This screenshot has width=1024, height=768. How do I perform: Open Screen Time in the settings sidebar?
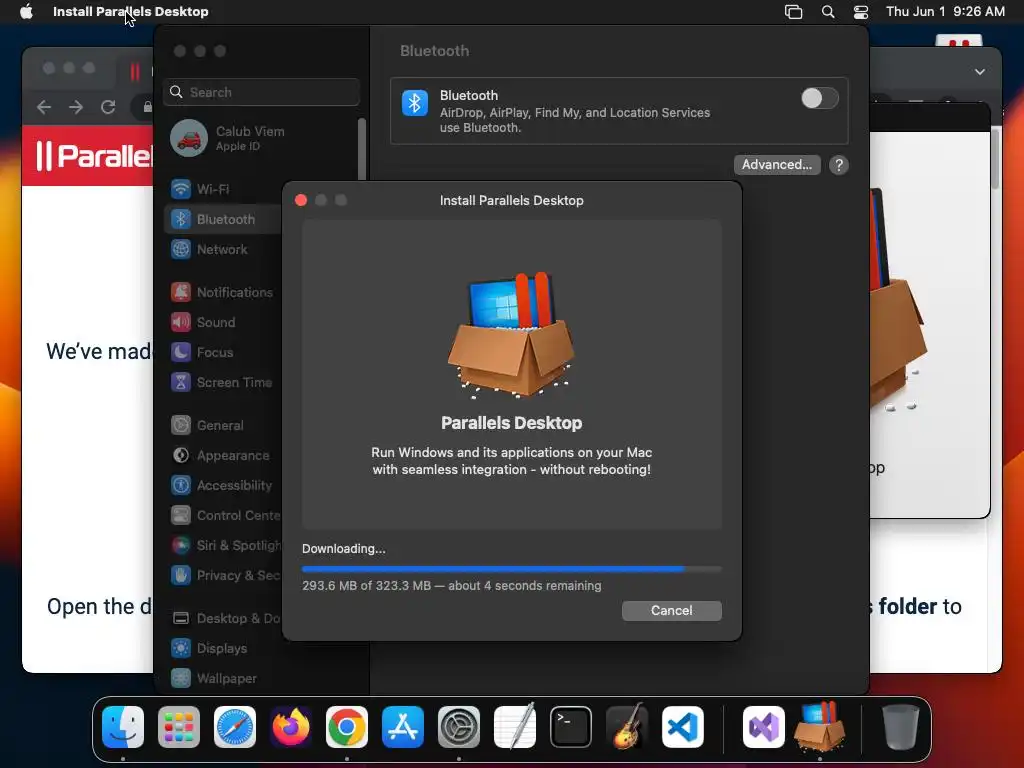(x=223, y=382)
